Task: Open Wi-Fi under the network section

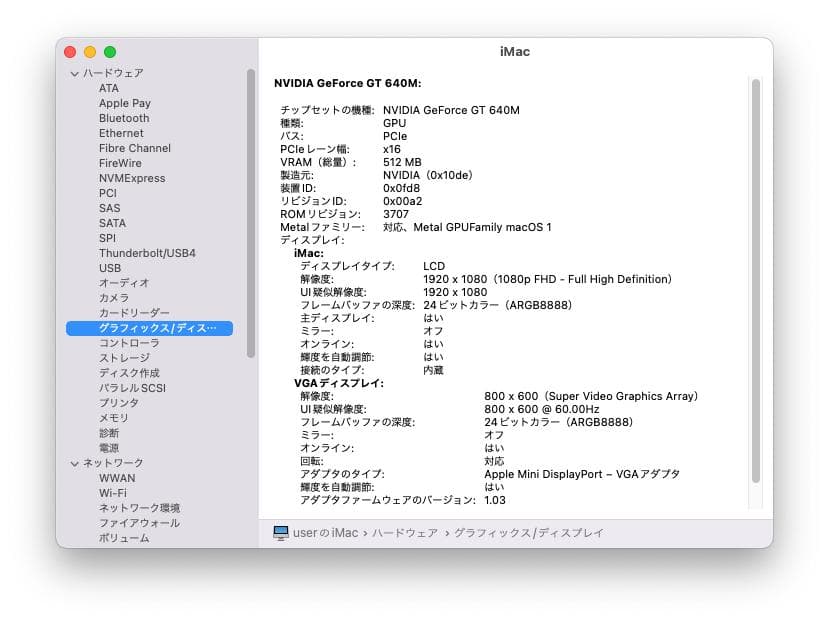Action: 112,493
